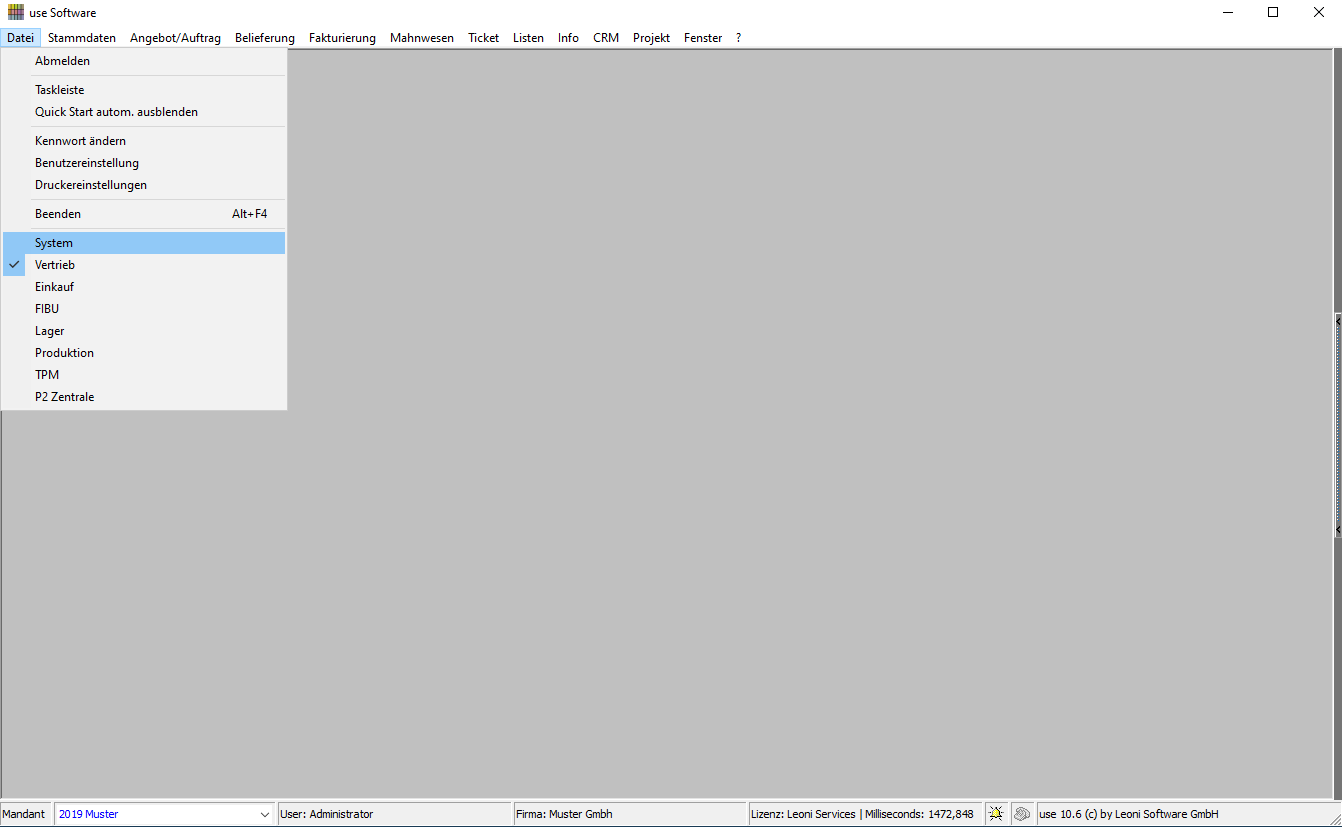Viewport: 1342px width, 827px height.
Task: Open Druckereinstellungen menu entry
Action: pyautogui.click(x=144, y=185)
